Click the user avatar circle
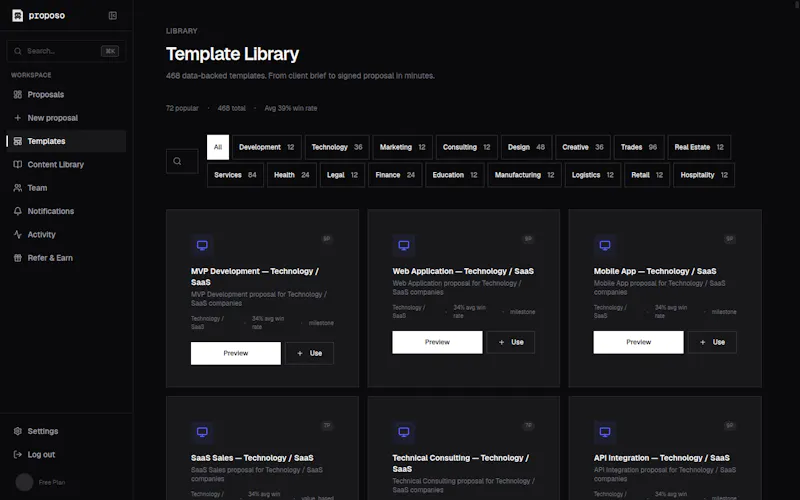This screenshot has height=500, width=800. pyautogui.click(x=24, y=482)
